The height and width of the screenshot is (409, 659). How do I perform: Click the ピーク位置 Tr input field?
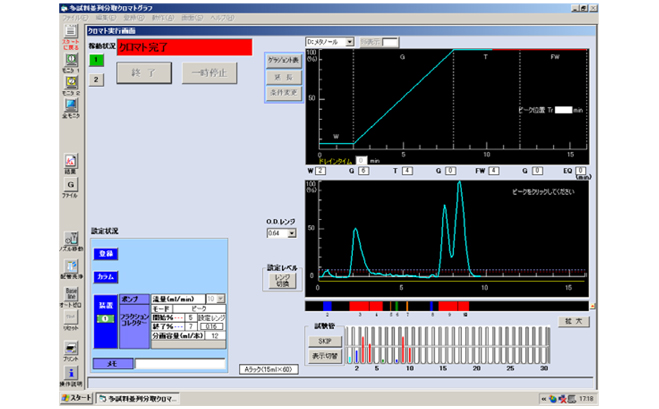(x=563, y=110)
